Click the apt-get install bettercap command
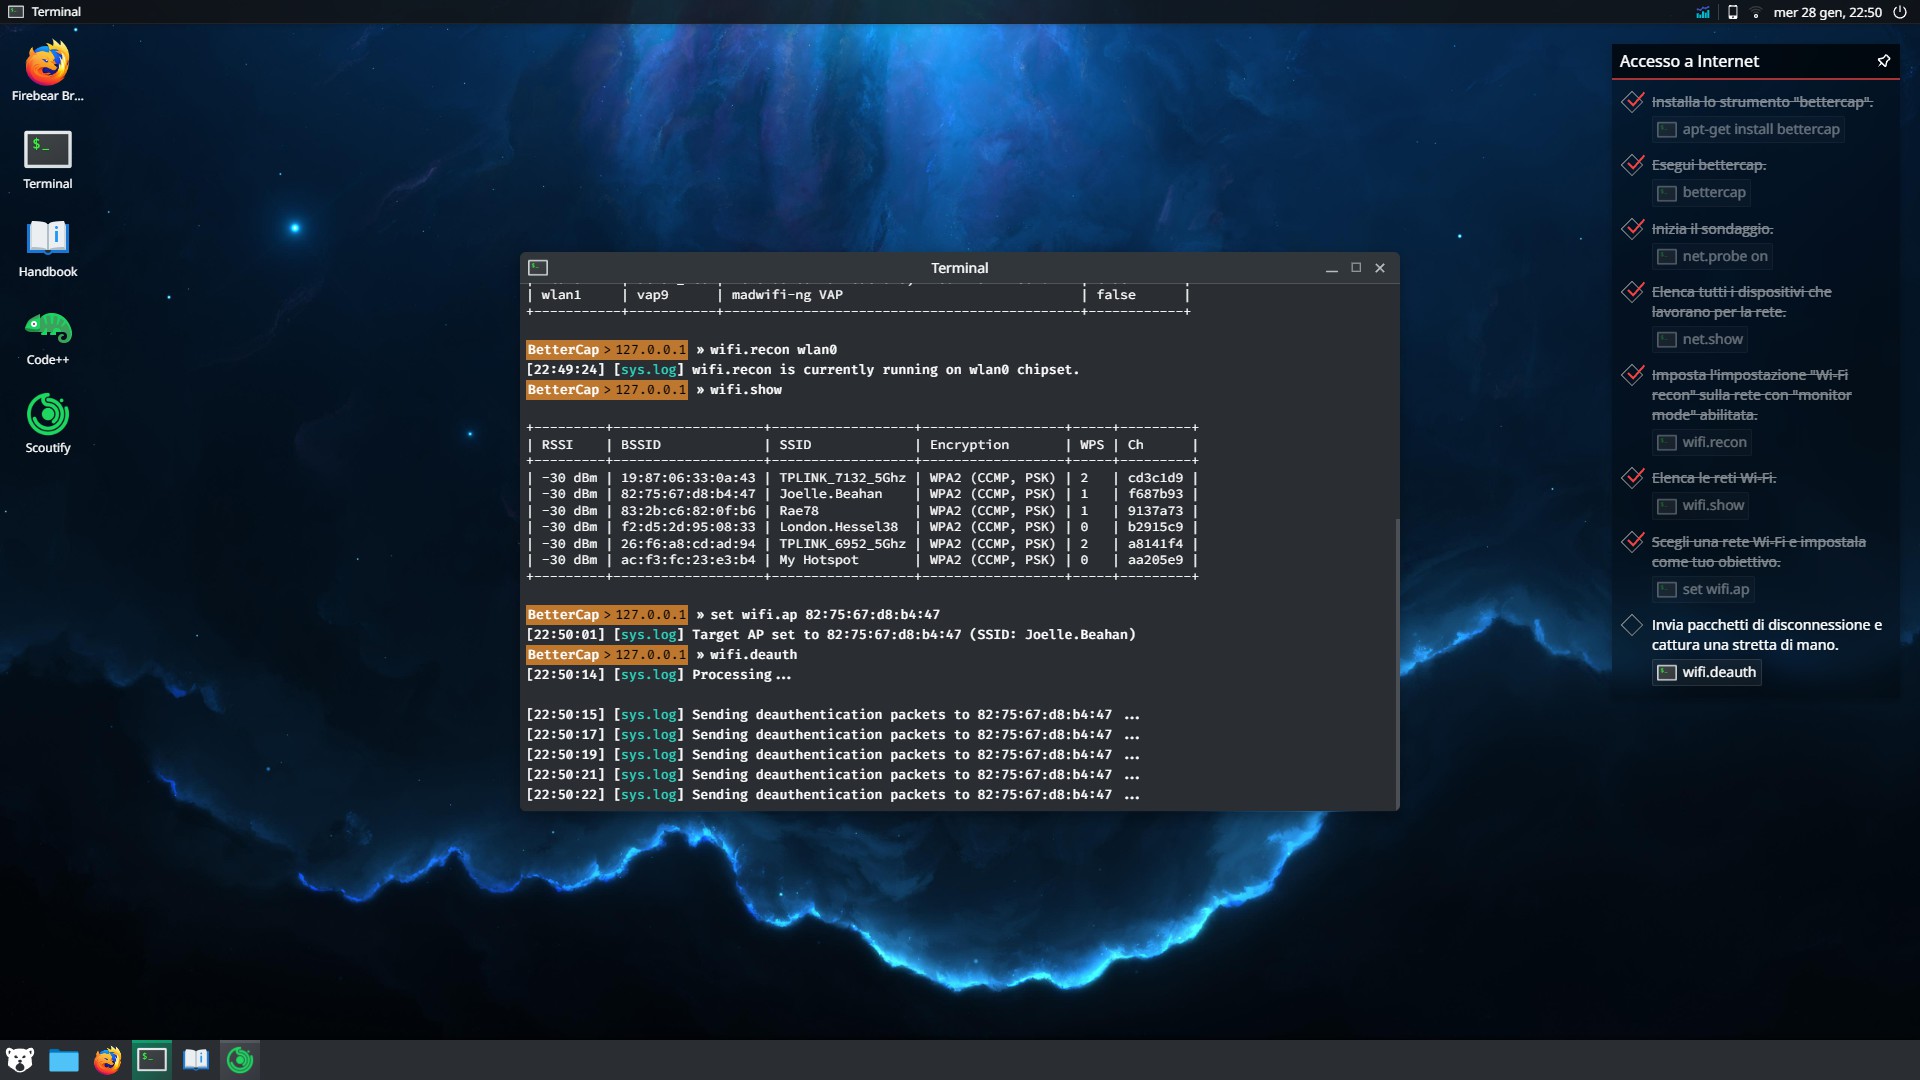The image size is (1920, 1080). click(x=1748, y=129)
